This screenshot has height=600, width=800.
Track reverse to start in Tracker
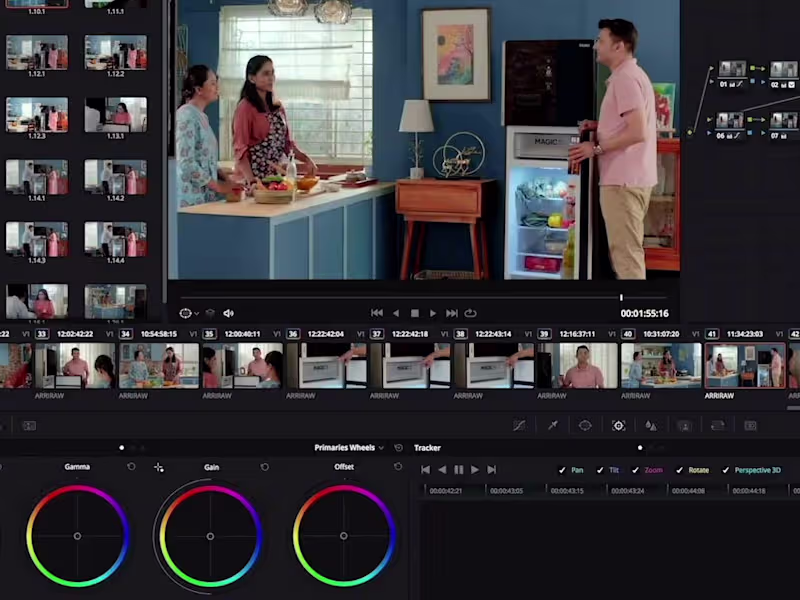(x=426, y=469)
